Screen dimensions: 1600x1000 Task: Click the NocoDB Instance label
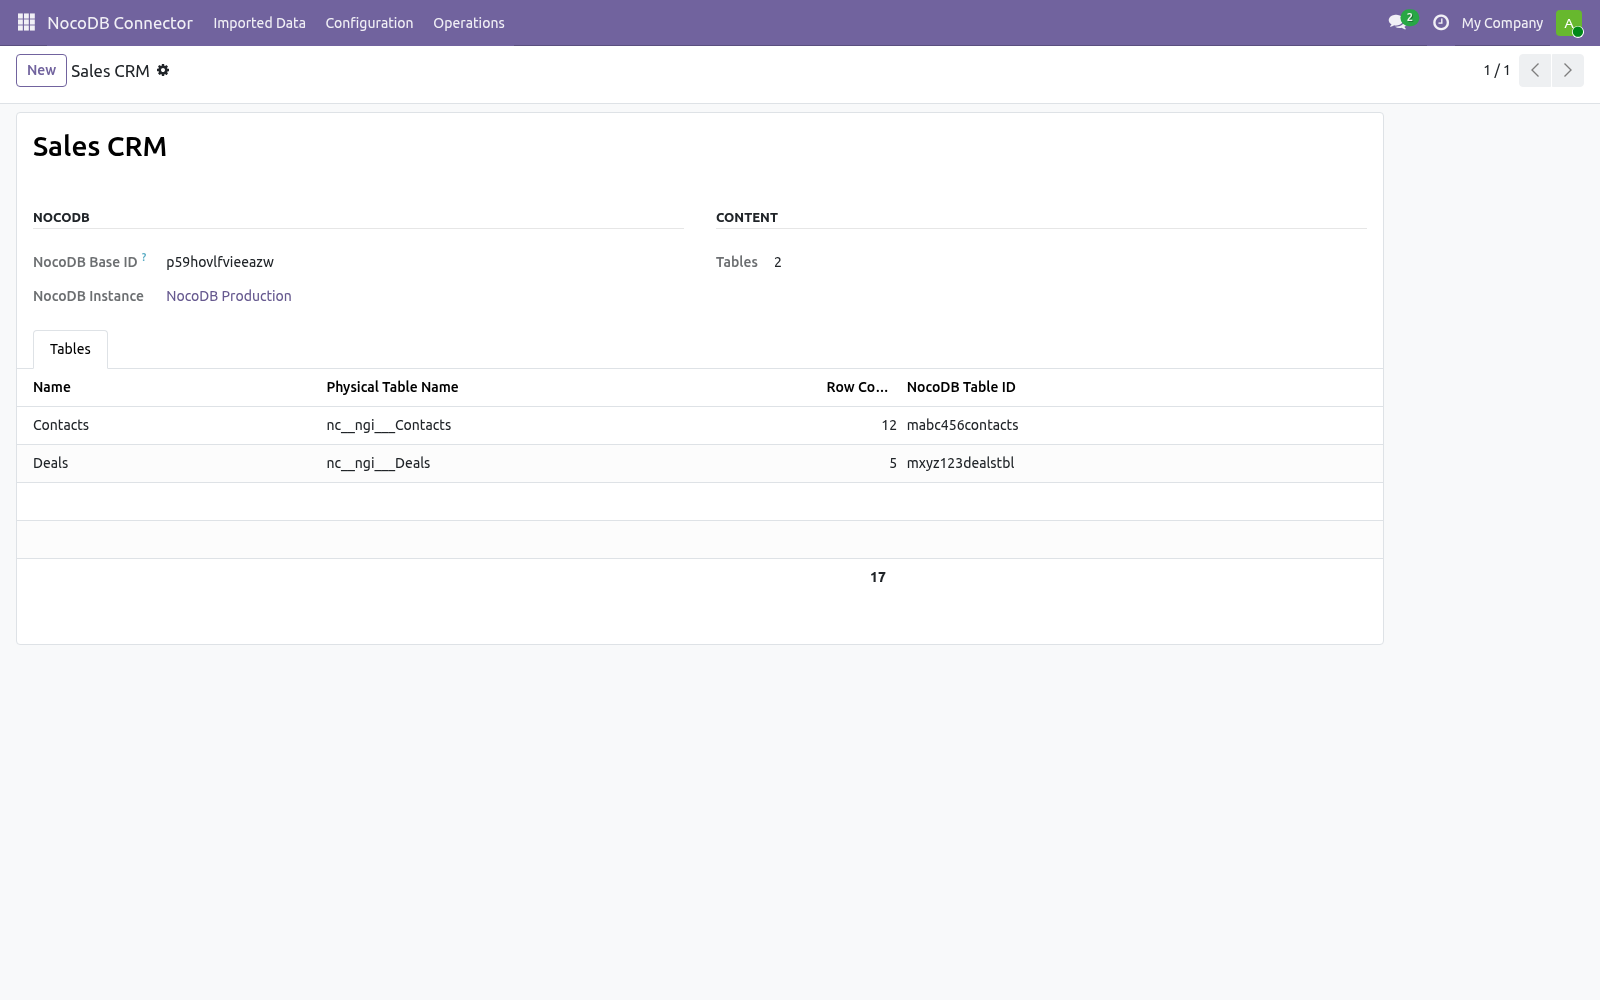coord(88,296)
